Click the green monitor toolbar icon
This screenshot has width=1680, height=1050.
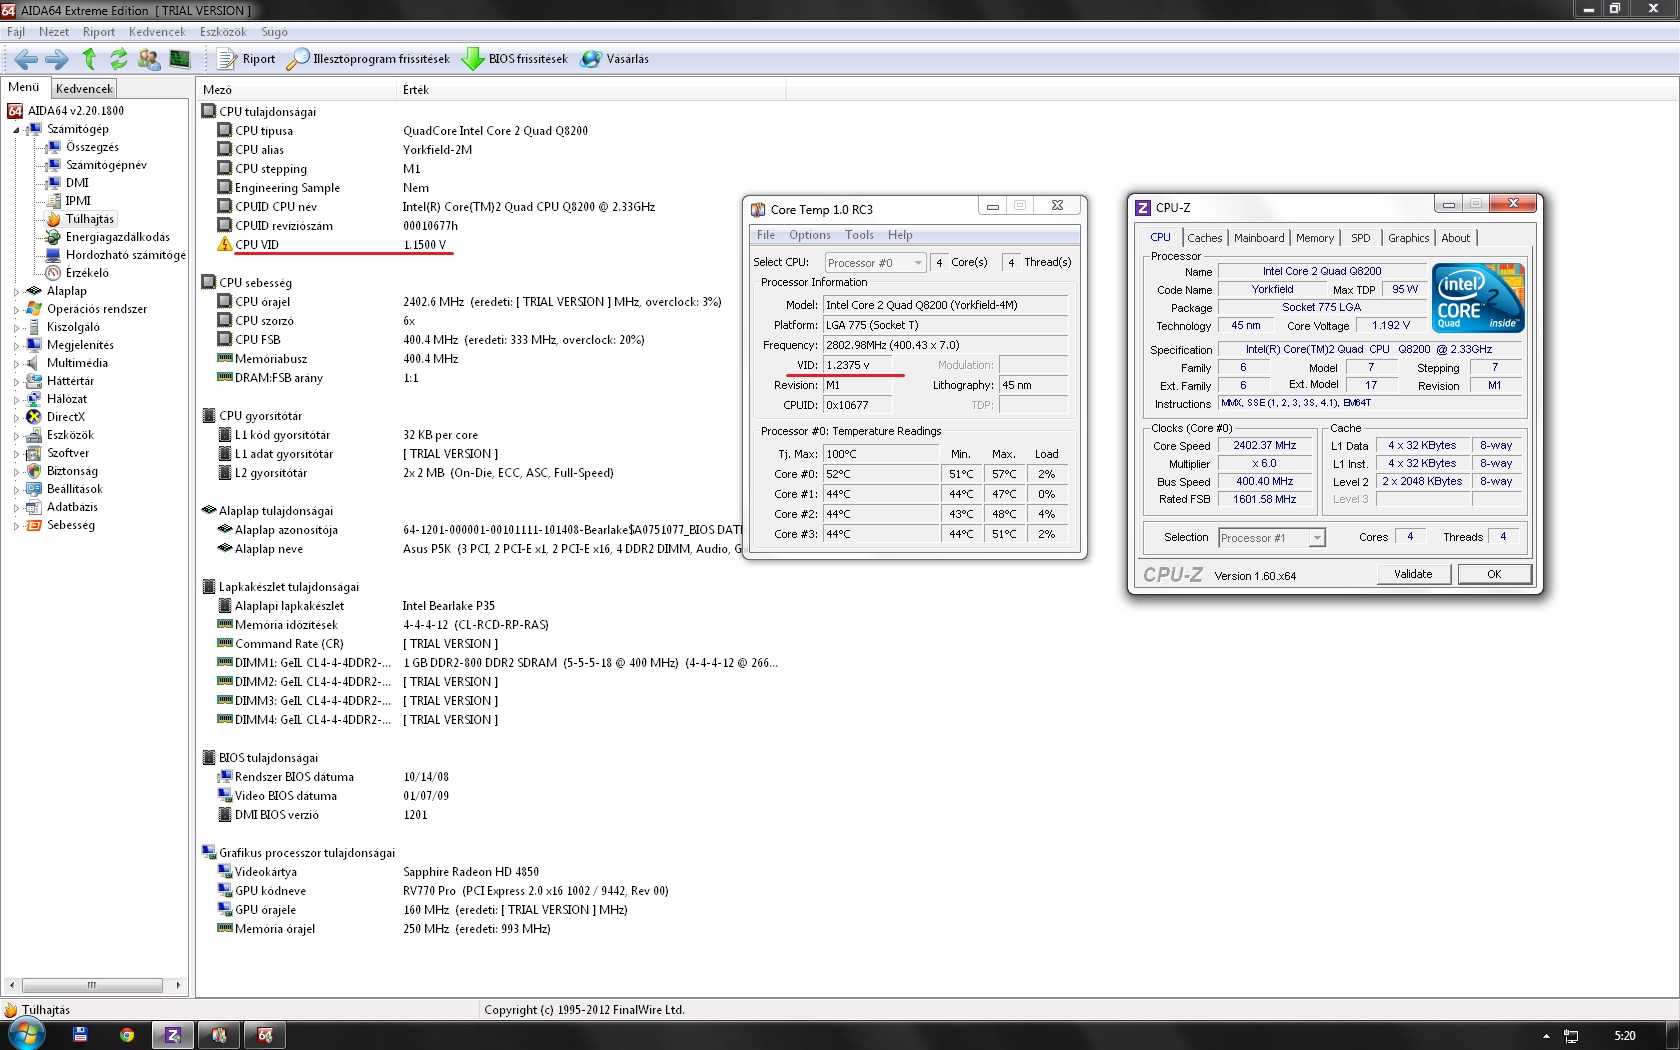[179, 59]
